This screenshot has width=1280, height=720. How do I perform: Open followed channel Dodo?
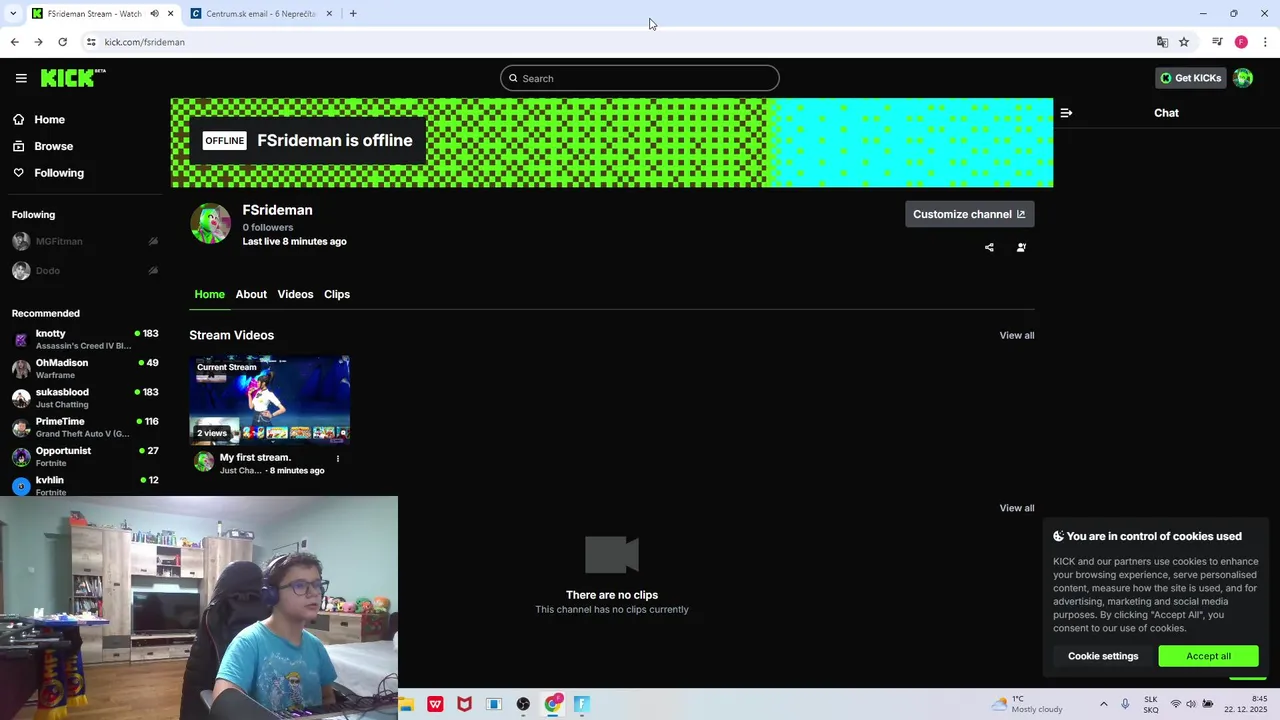click(48, 270)
